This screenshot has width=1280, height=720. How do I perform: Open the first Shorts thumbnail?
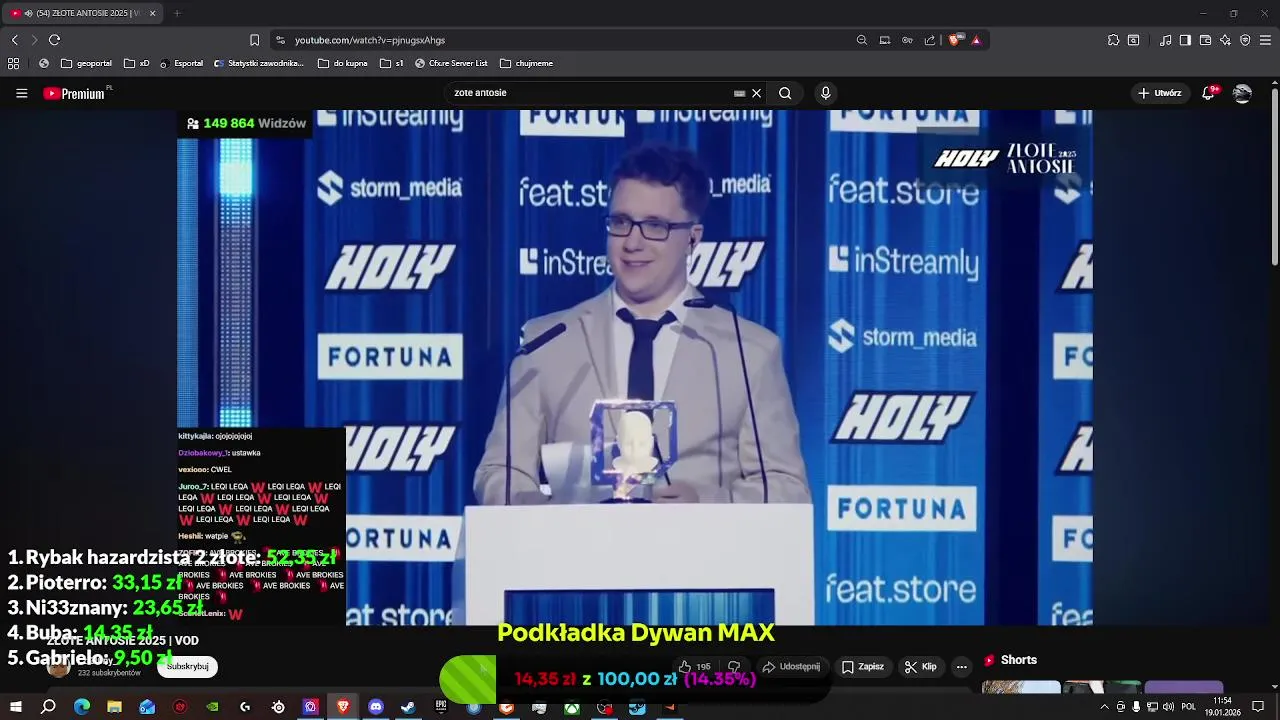(x=1021, y=687)
